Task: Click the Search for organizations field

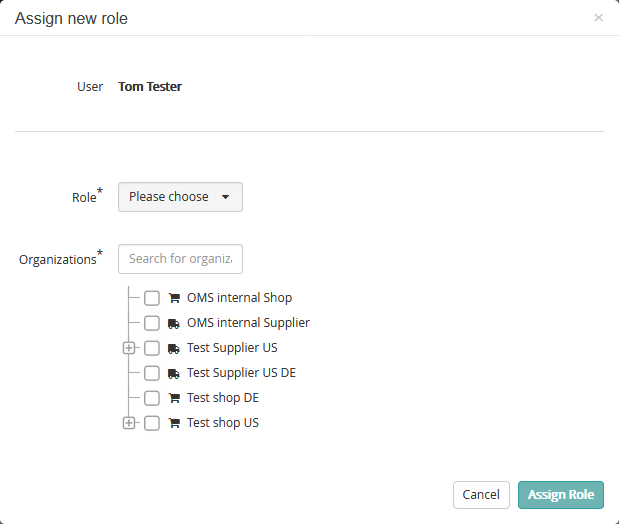Action: [180, 259]
